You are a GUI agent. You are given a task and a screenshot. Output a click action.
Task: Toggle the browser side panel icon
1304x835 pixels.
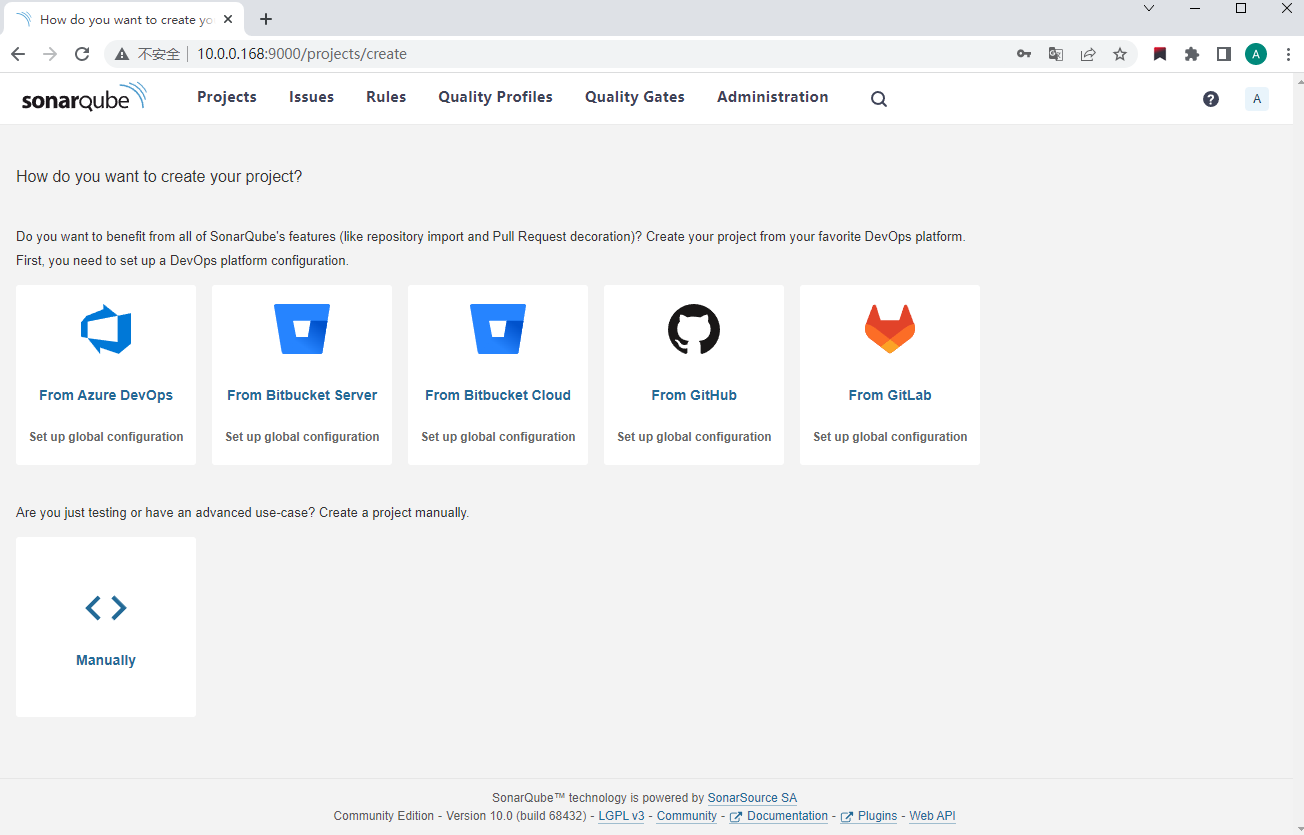(x=1224, y=54)
